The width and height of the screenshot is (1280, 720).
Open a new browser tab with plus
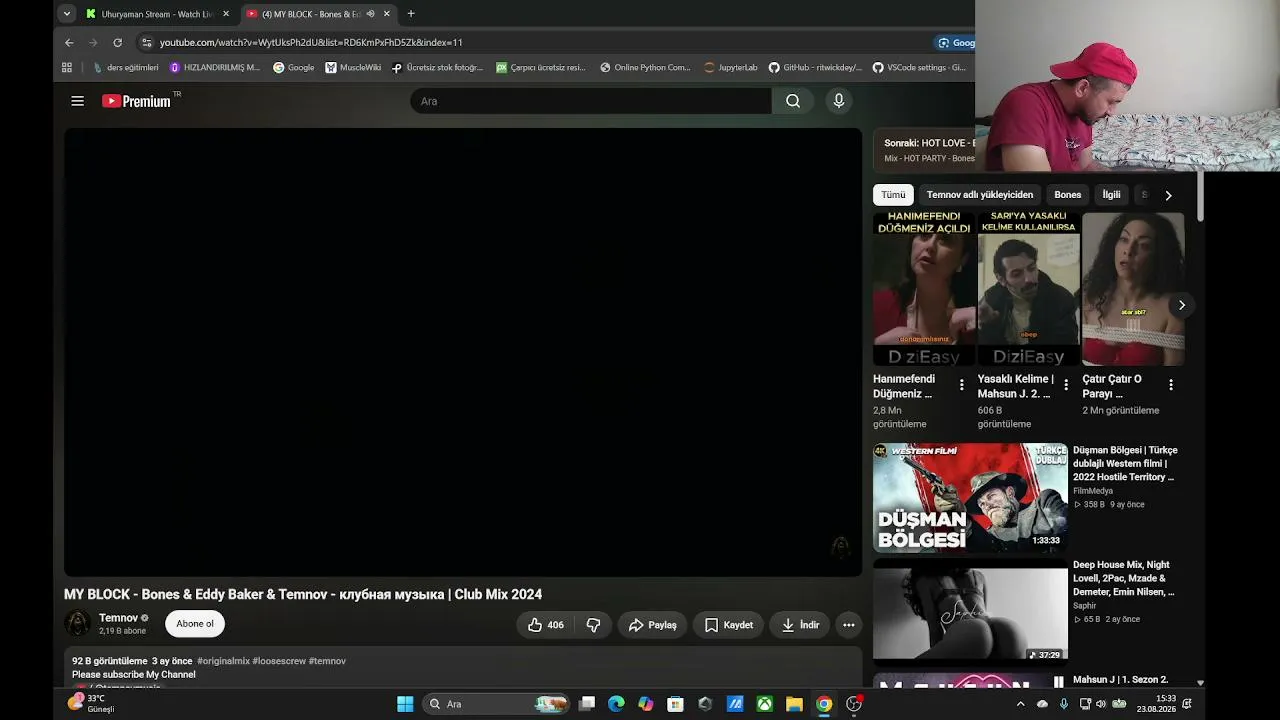[x=411, y=14]
